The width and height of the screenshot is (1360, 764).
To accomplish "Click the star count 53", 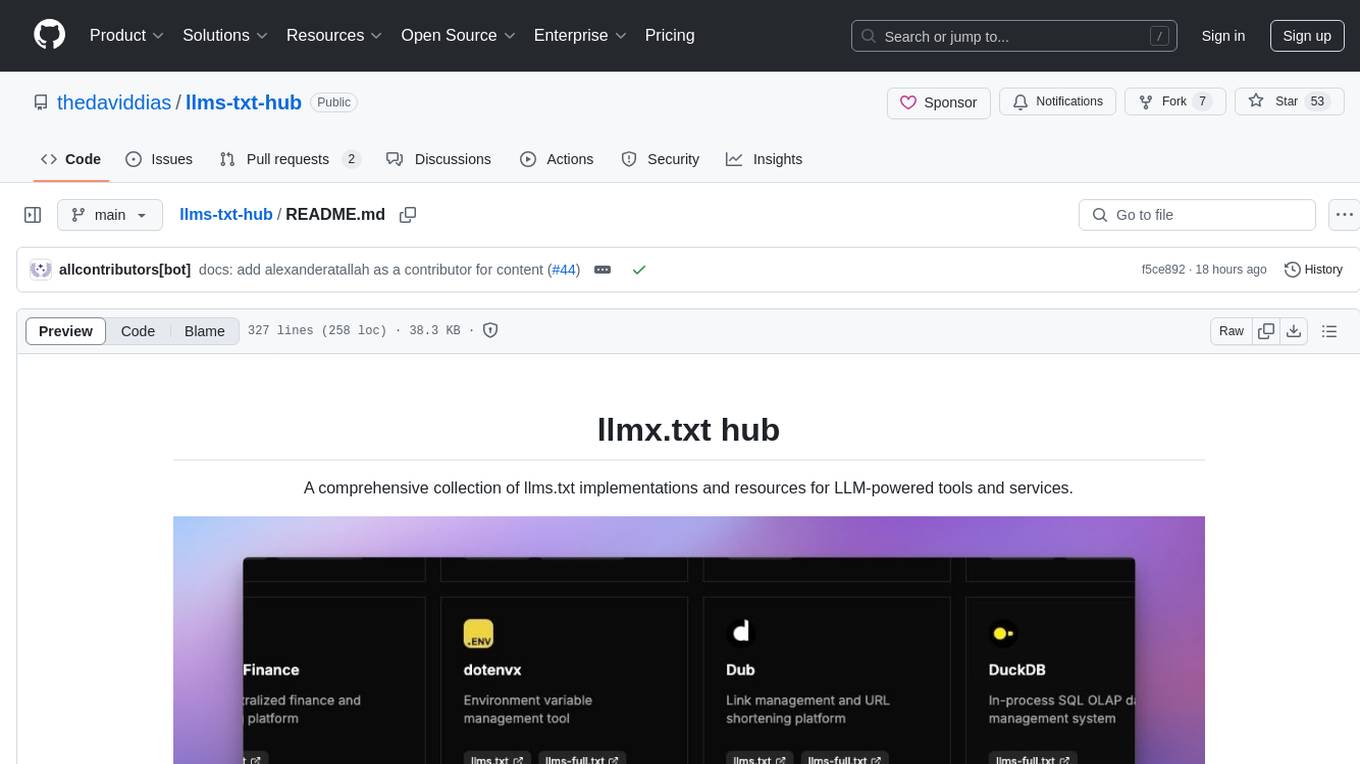I will [1317, 102].
